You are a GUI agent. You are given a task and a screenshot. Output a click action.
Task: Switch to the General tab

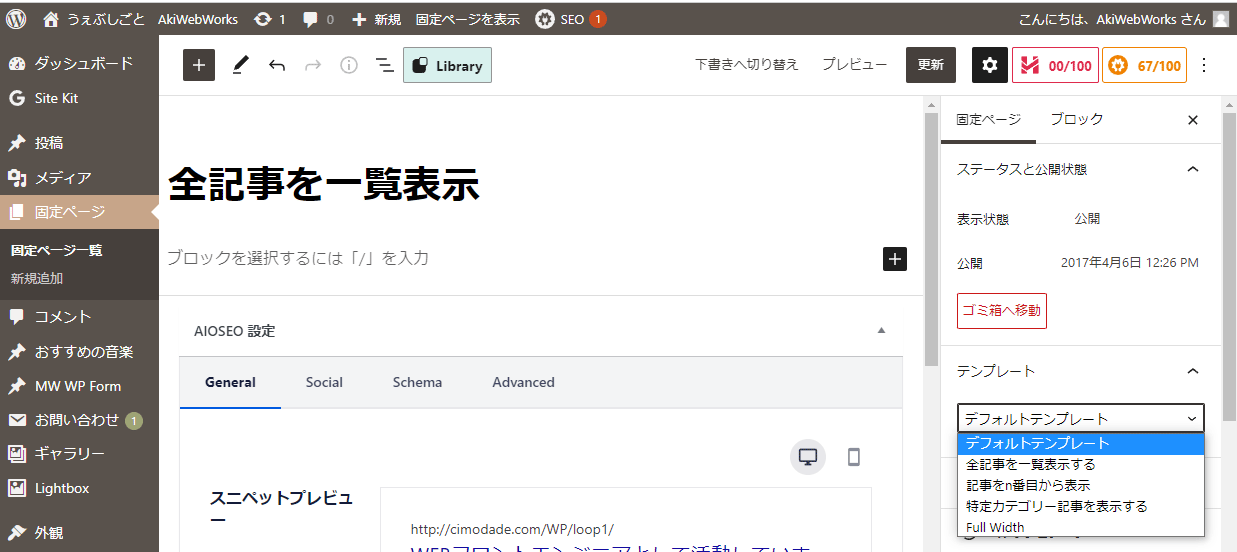tap(230, 382)
